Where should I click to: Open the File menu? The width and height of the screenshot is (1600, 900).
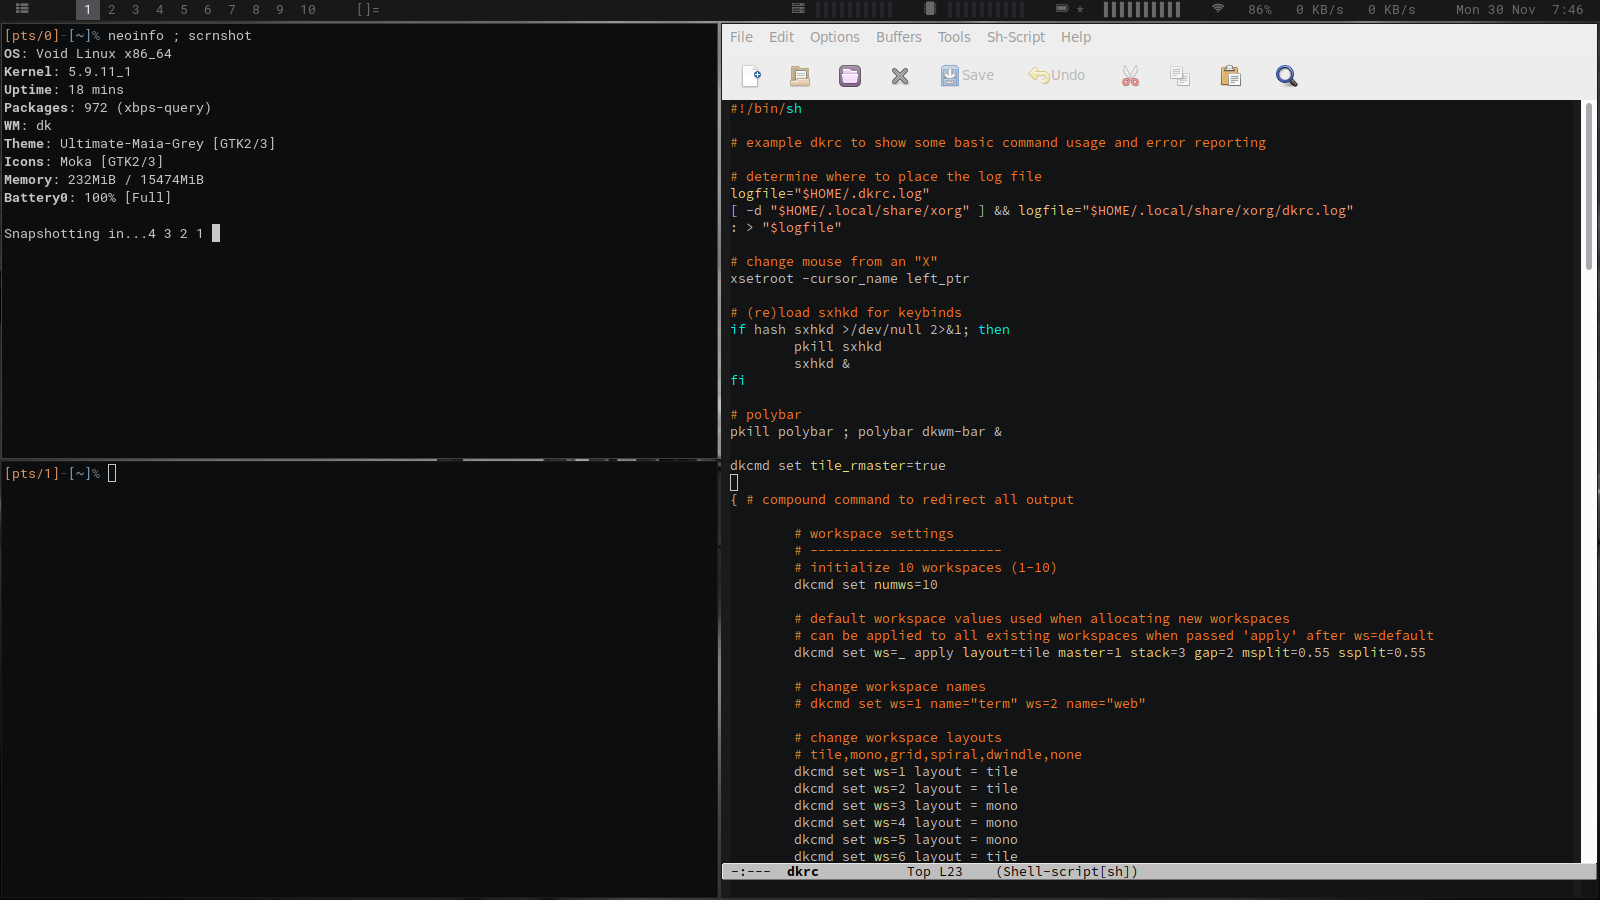741,37
